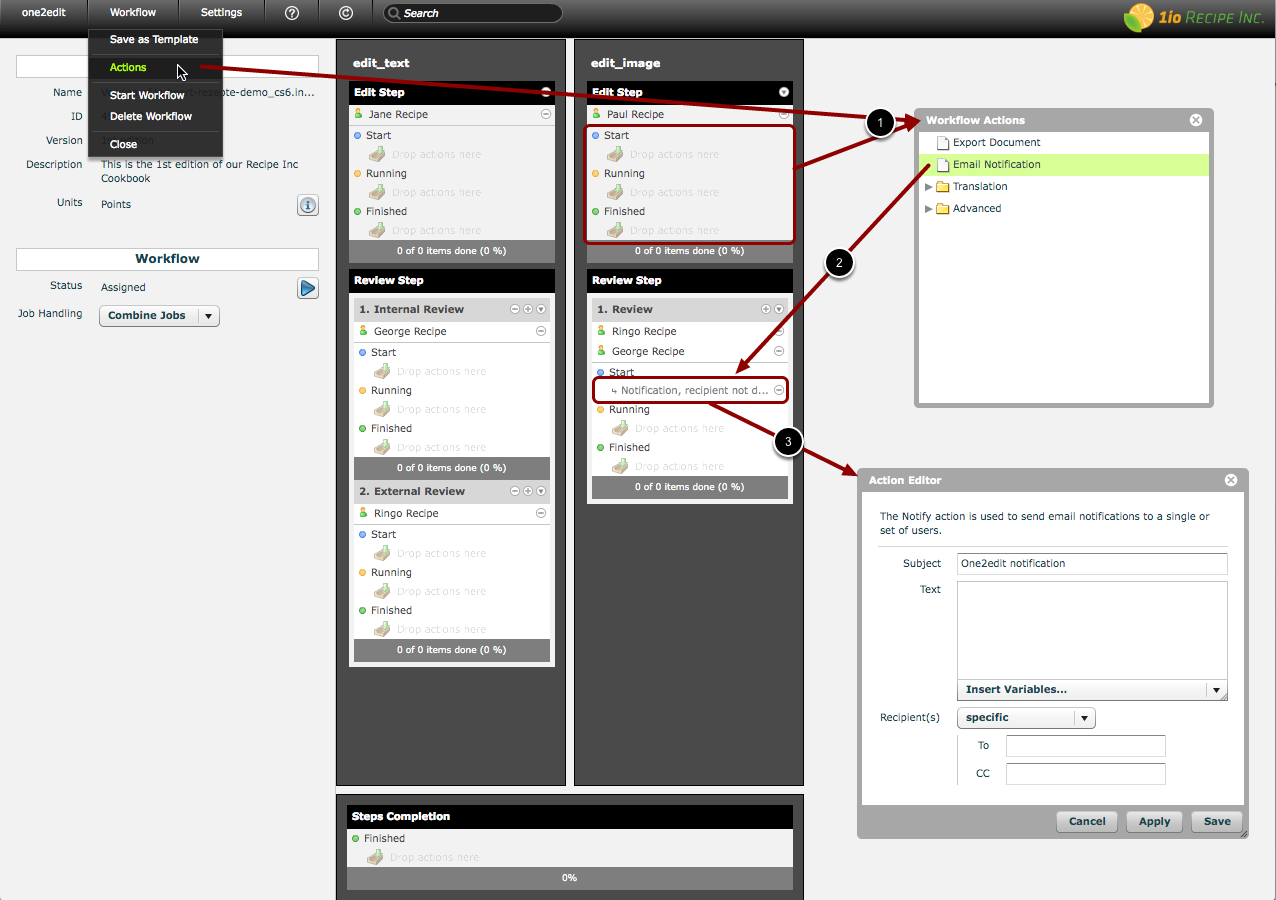Focus the Search field
Image resolution: width=1276 pixels, height=900 pixels.
[x=472, y=13]
